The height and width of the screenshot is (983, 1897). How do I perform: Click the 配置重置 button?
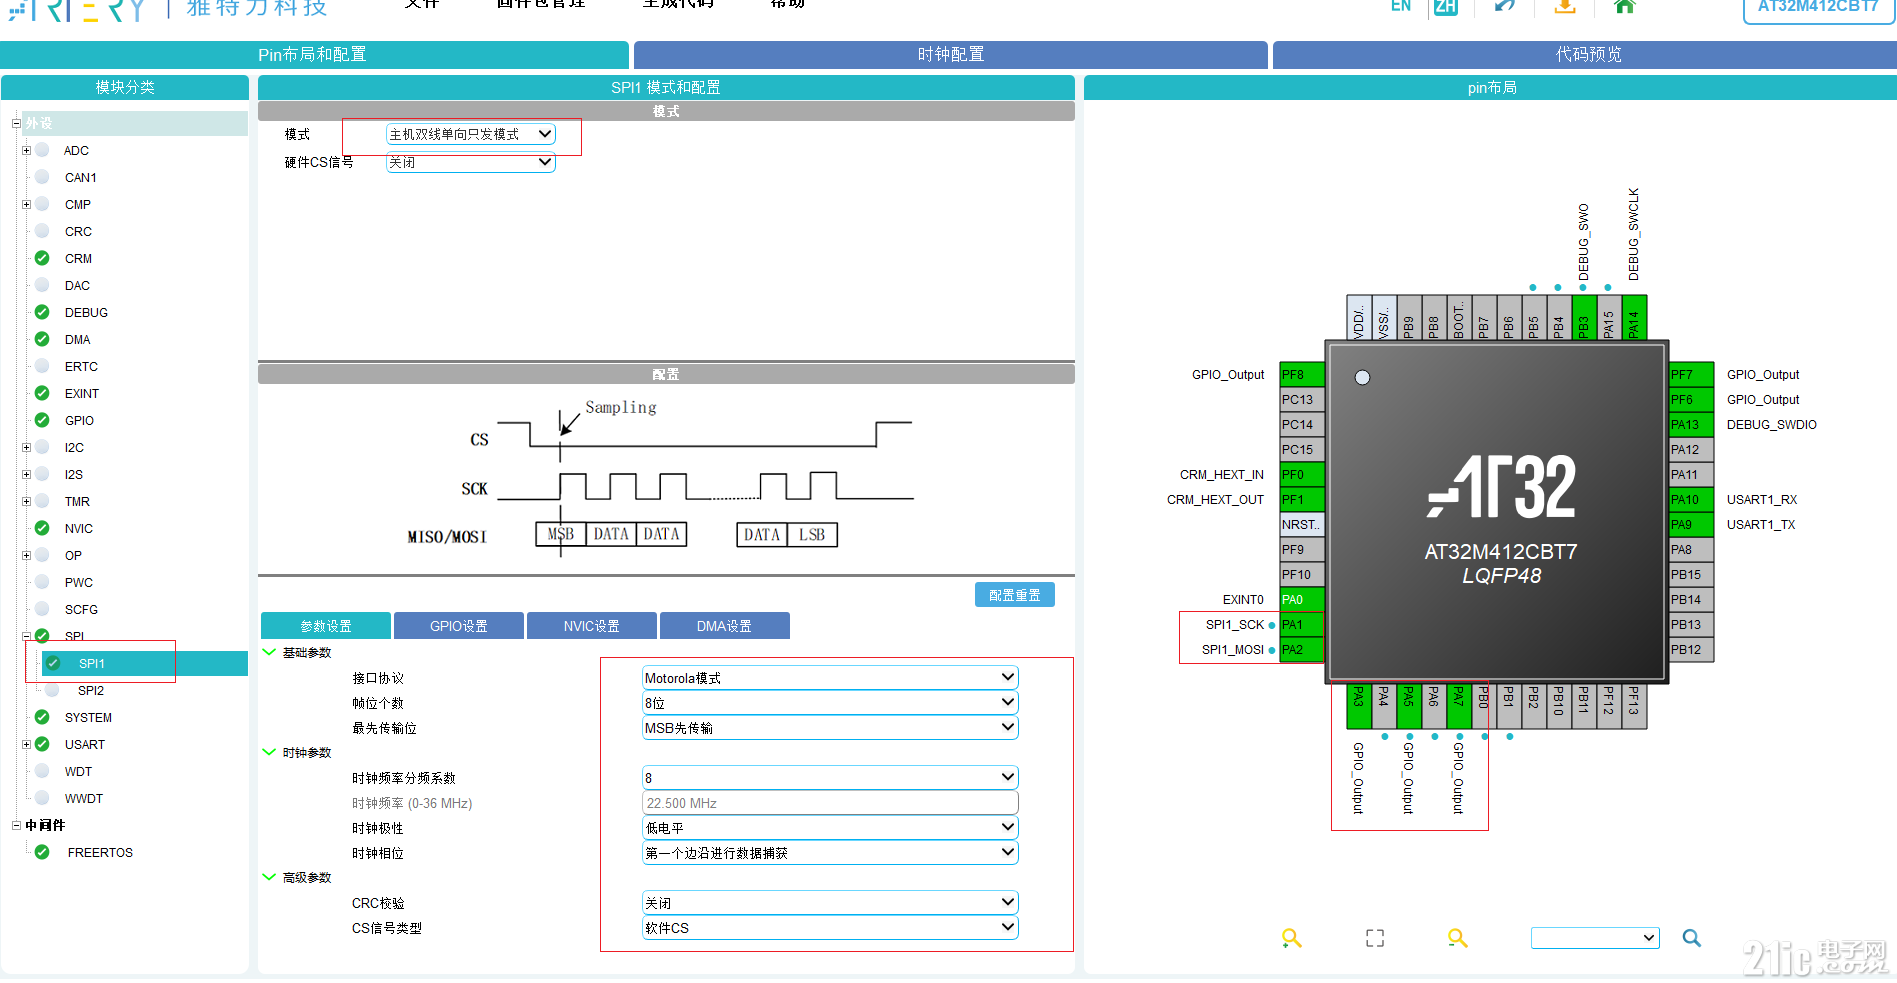1015,595
